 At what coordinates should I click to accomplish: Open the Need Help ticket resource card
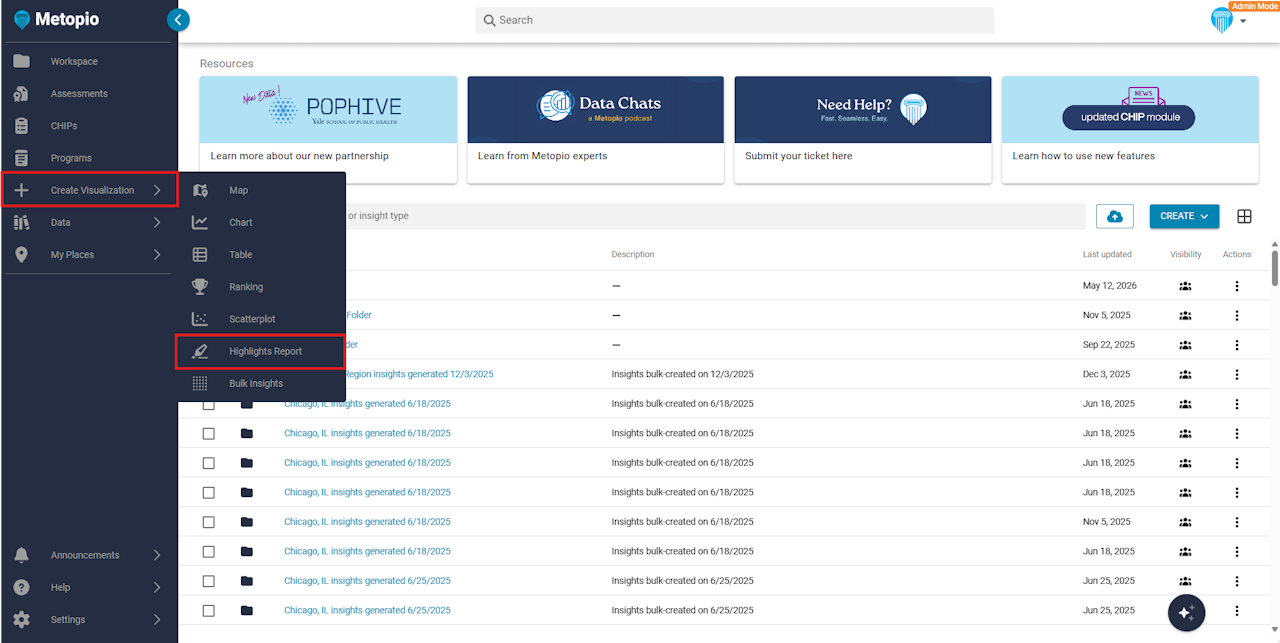(x=863, y=130)
